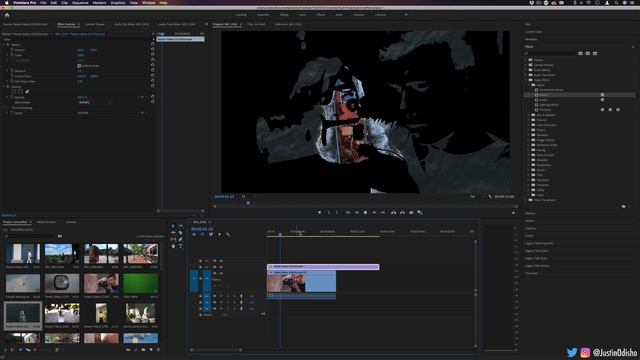Switch to the Lumetri Scopes tab
The height and width of the screenshot is (360, 640).
tap(95, 24)
